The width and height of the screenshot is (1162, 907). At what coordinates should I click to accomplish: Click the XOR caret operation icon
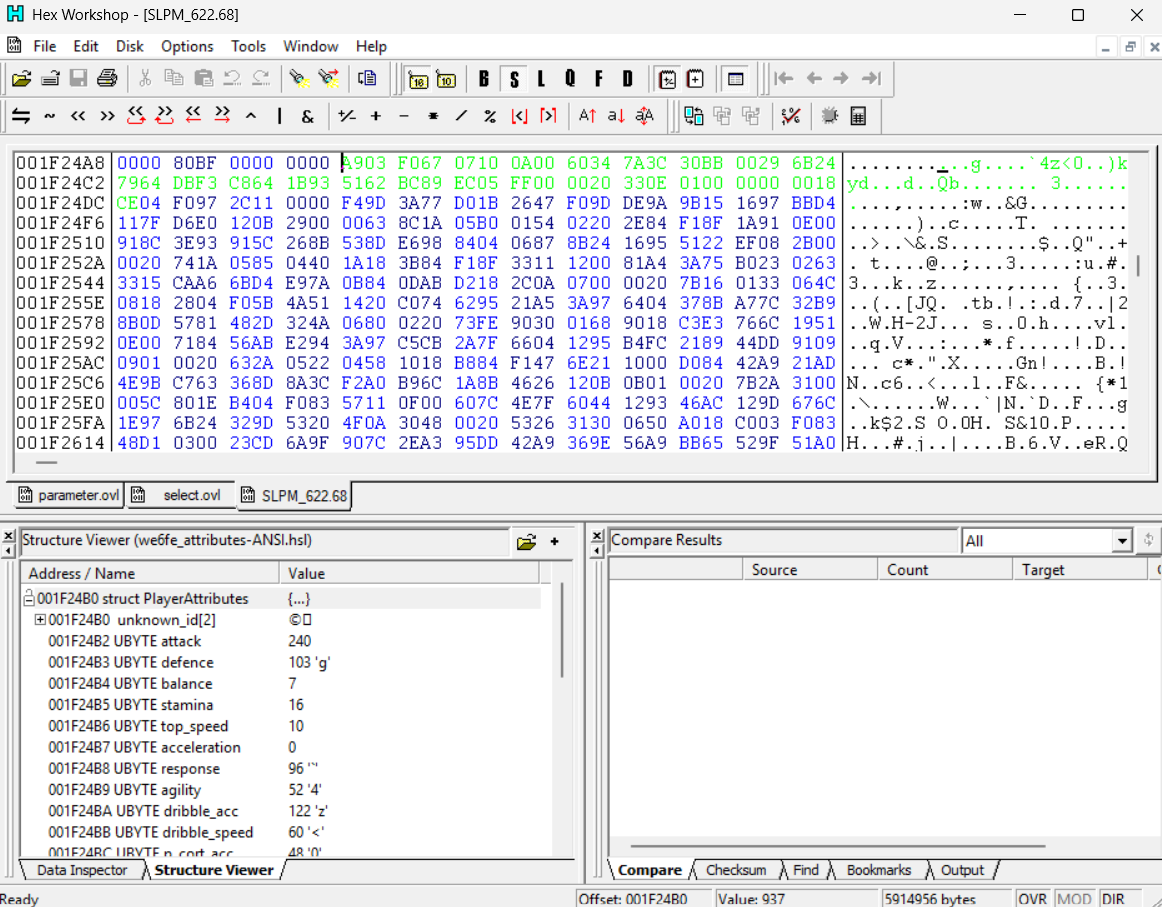coord(251,116)
